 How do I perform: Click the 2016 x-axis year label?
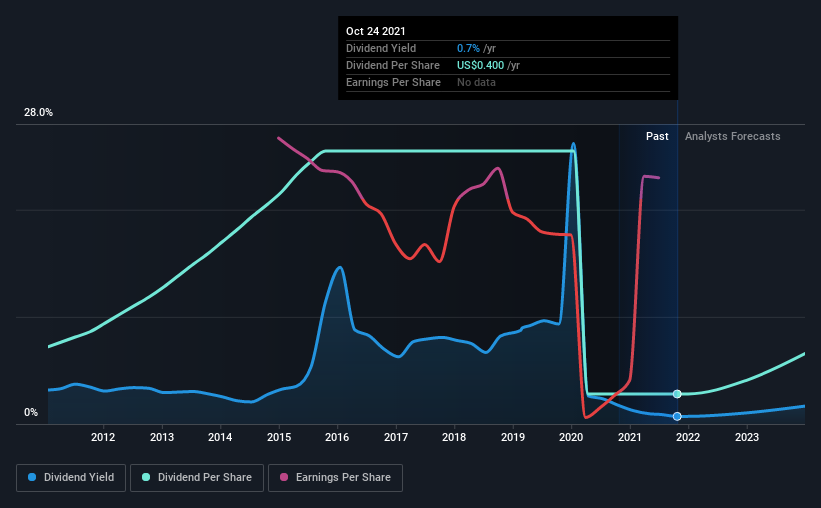[338, 437]
